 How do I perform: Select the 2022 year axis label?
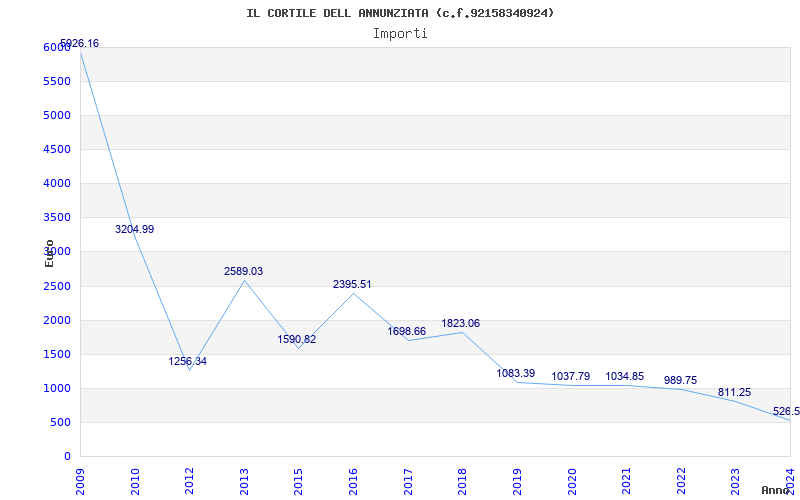click(681, 481)
